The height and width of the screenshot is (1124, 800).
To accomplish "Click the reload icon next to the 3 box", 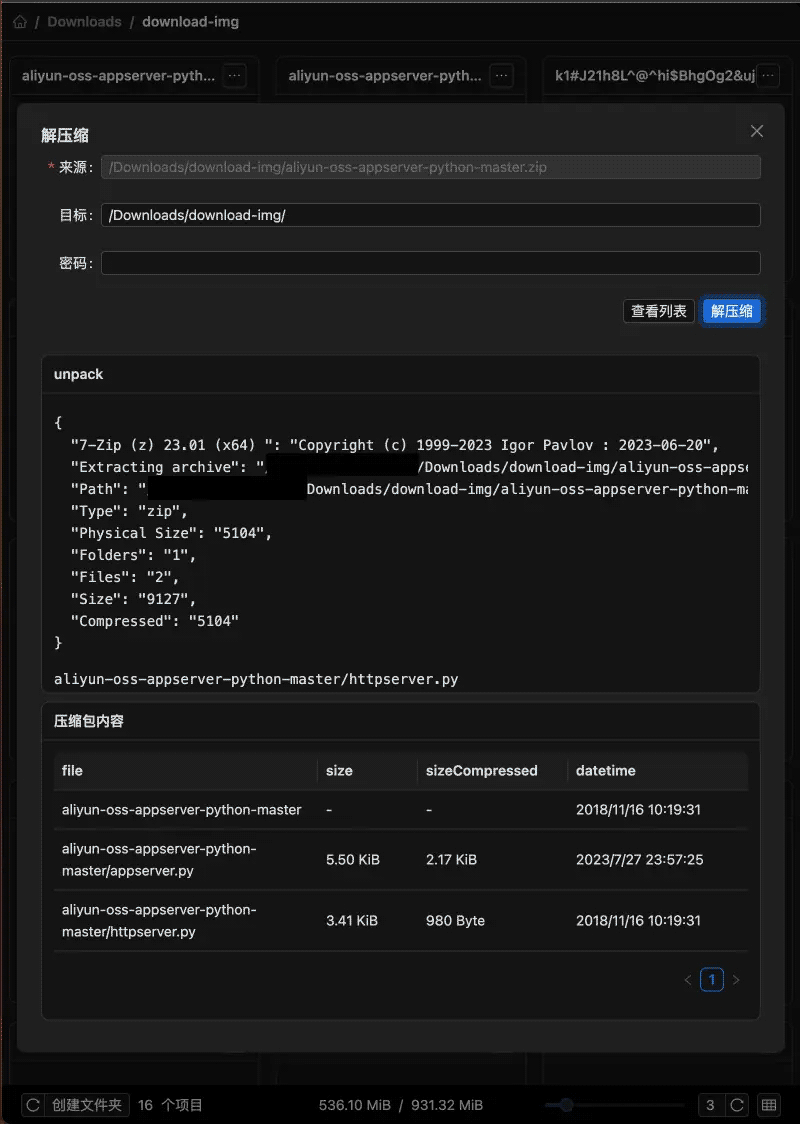I will pos(737,1105).
